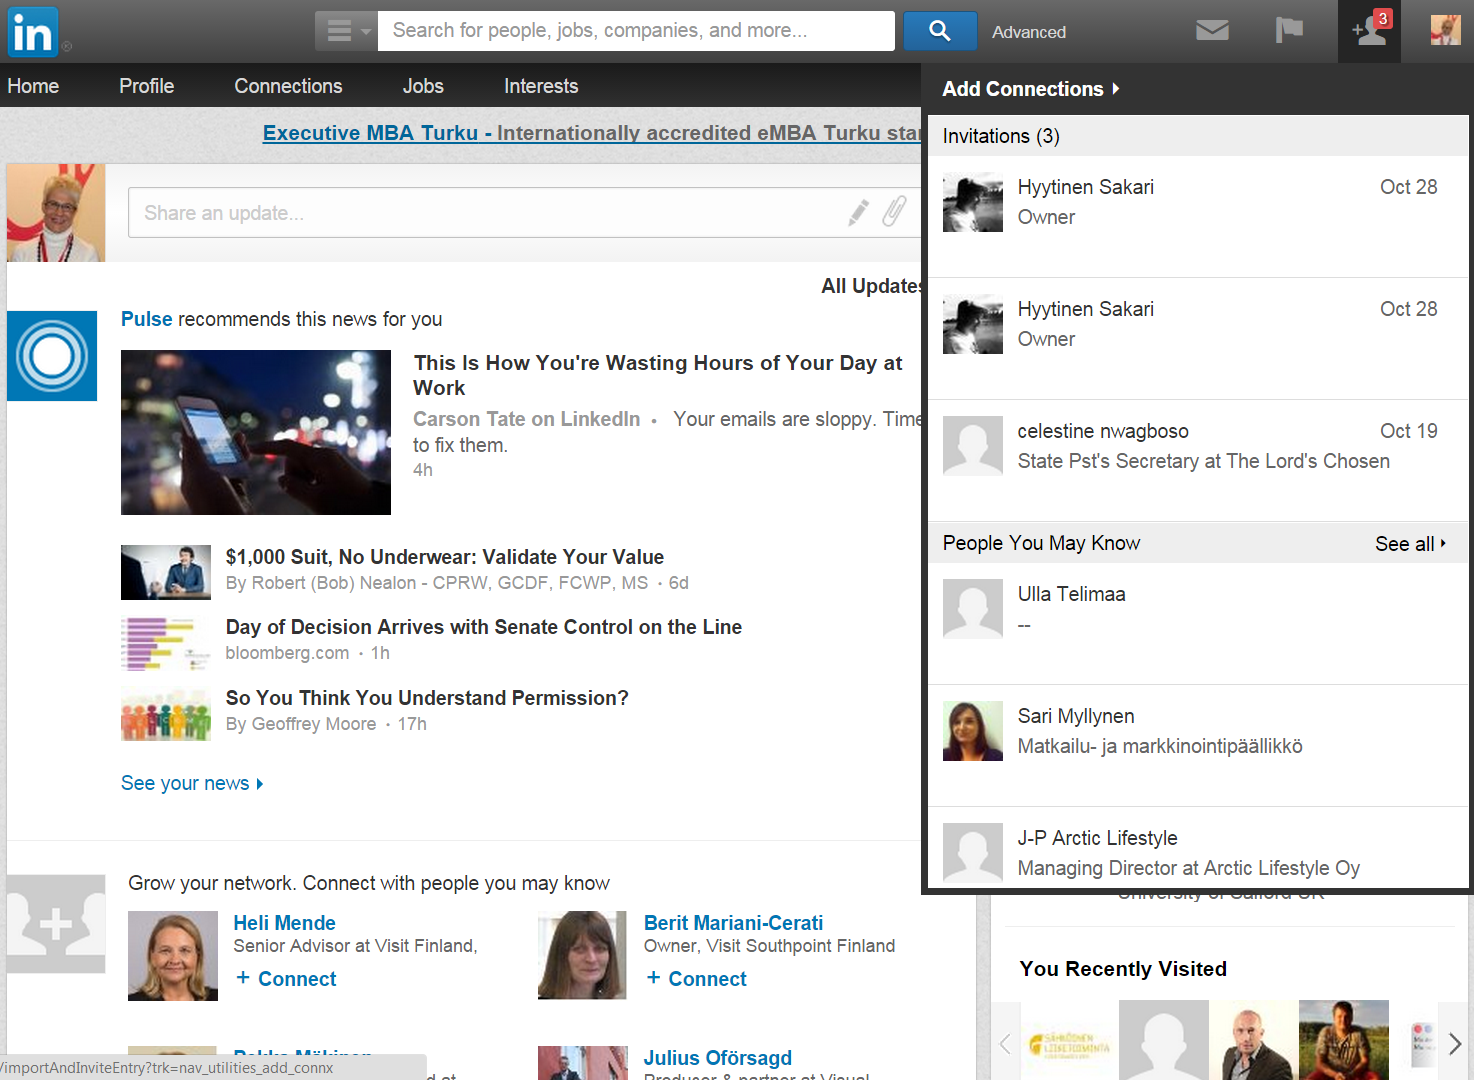Open the account profile photo menu

pyautogui.click(x=1445, y=31)
